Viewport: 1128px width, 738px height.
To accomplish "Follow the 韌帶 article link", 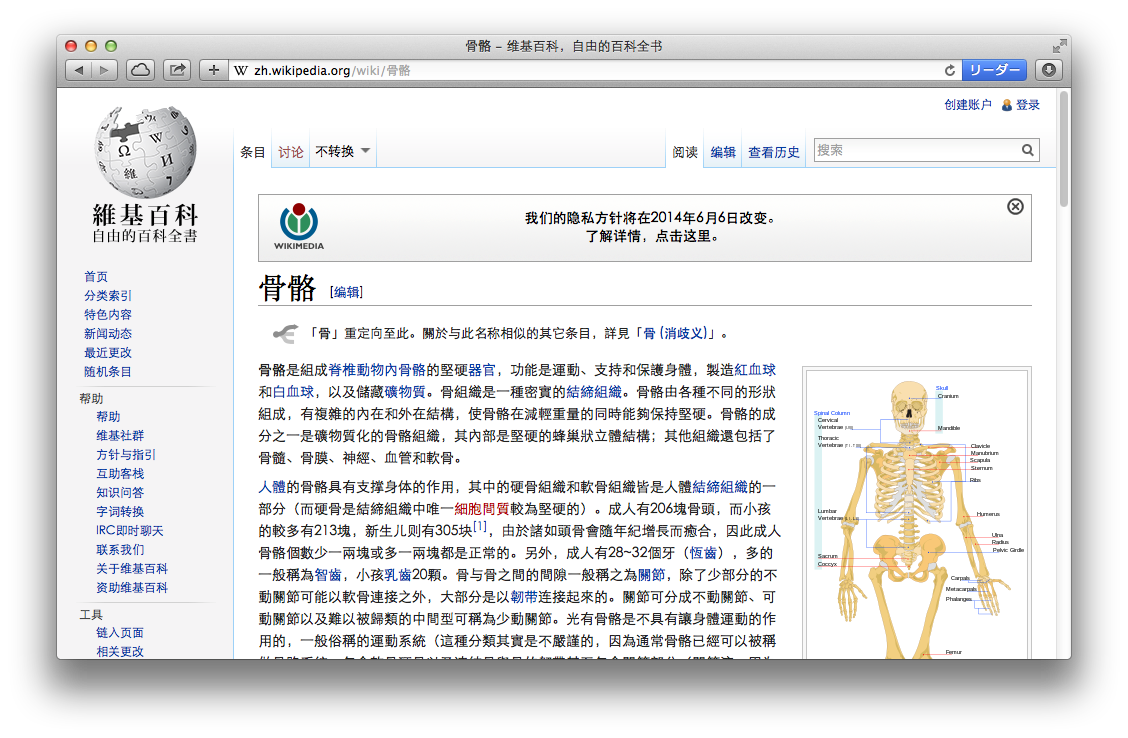I will click(x=524, y=597).
